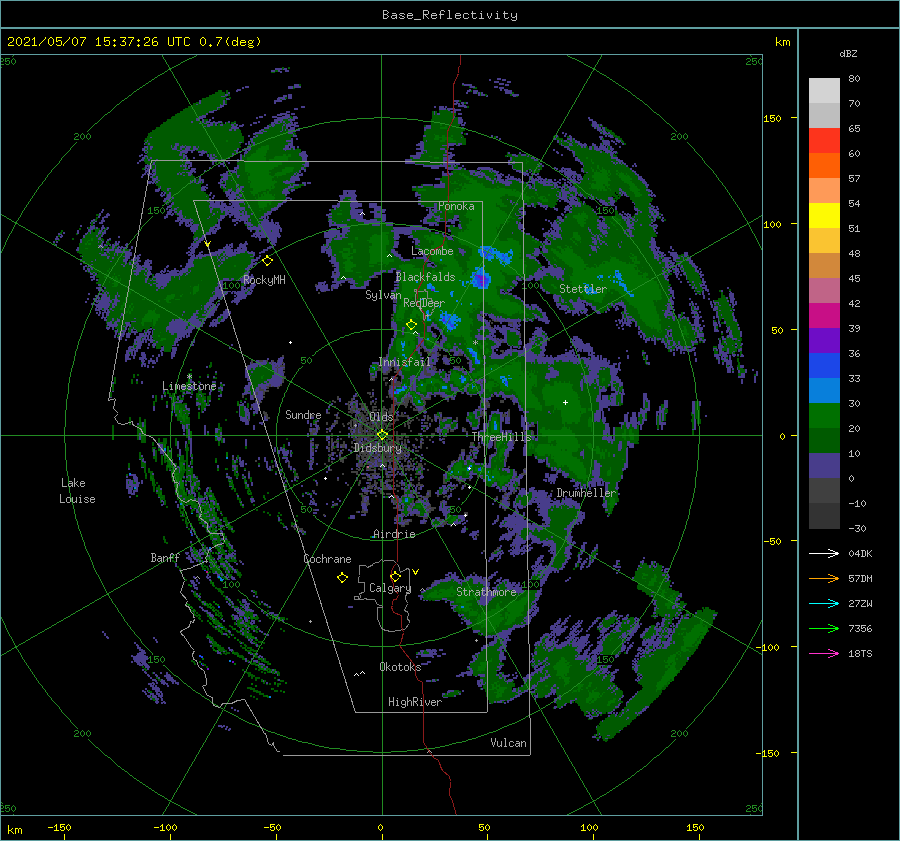
Task: Click the orange 57DM arrow in legend
Action: coord(824,579)
